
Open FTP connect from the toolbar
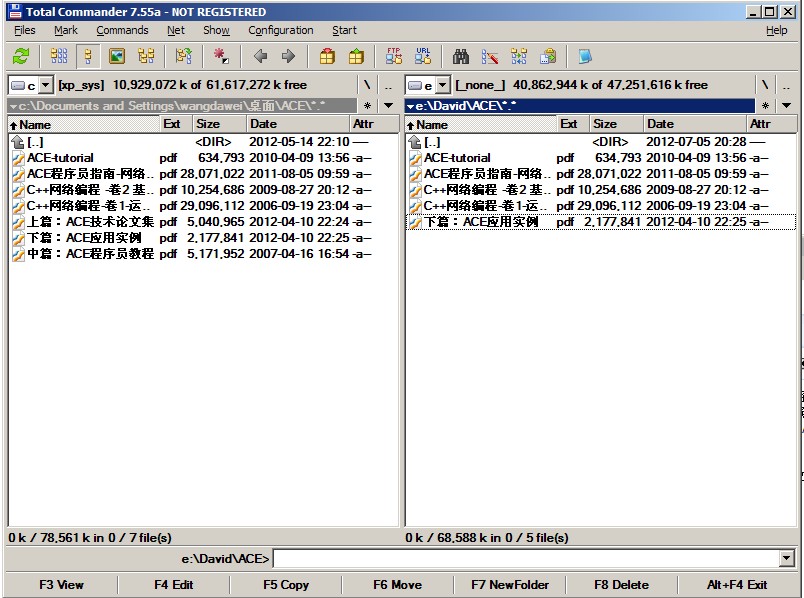(394, 57)
